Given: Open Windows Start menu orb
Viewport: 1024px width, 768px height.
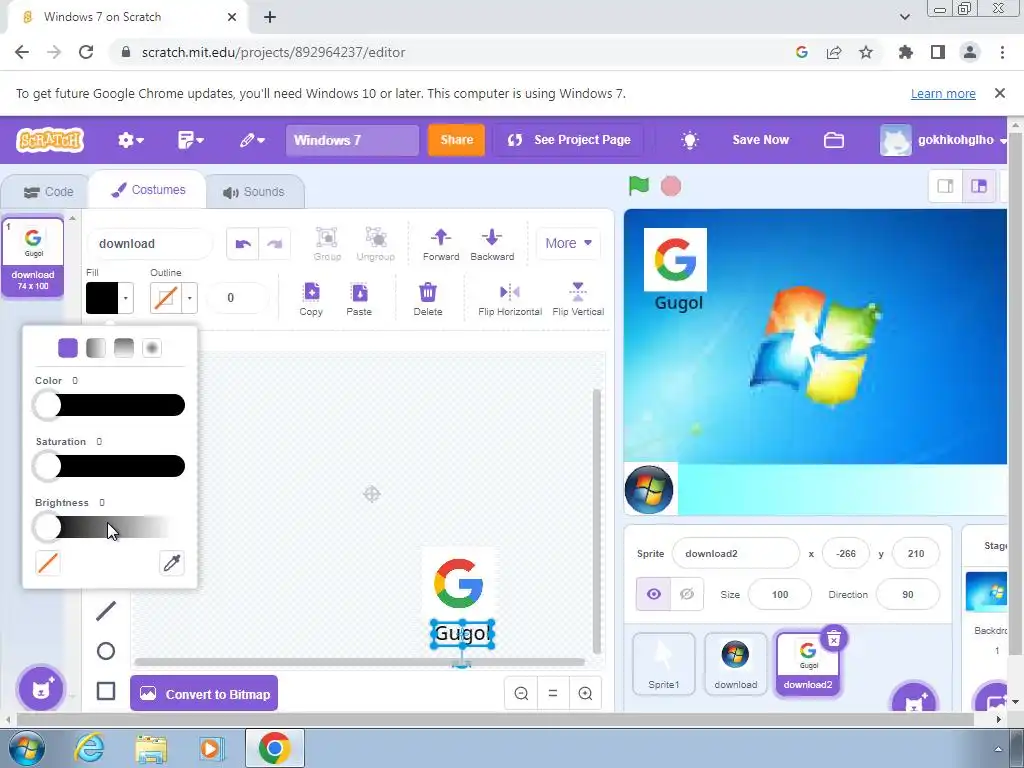Looking at the screenshot, I should (x=25, y=748).
